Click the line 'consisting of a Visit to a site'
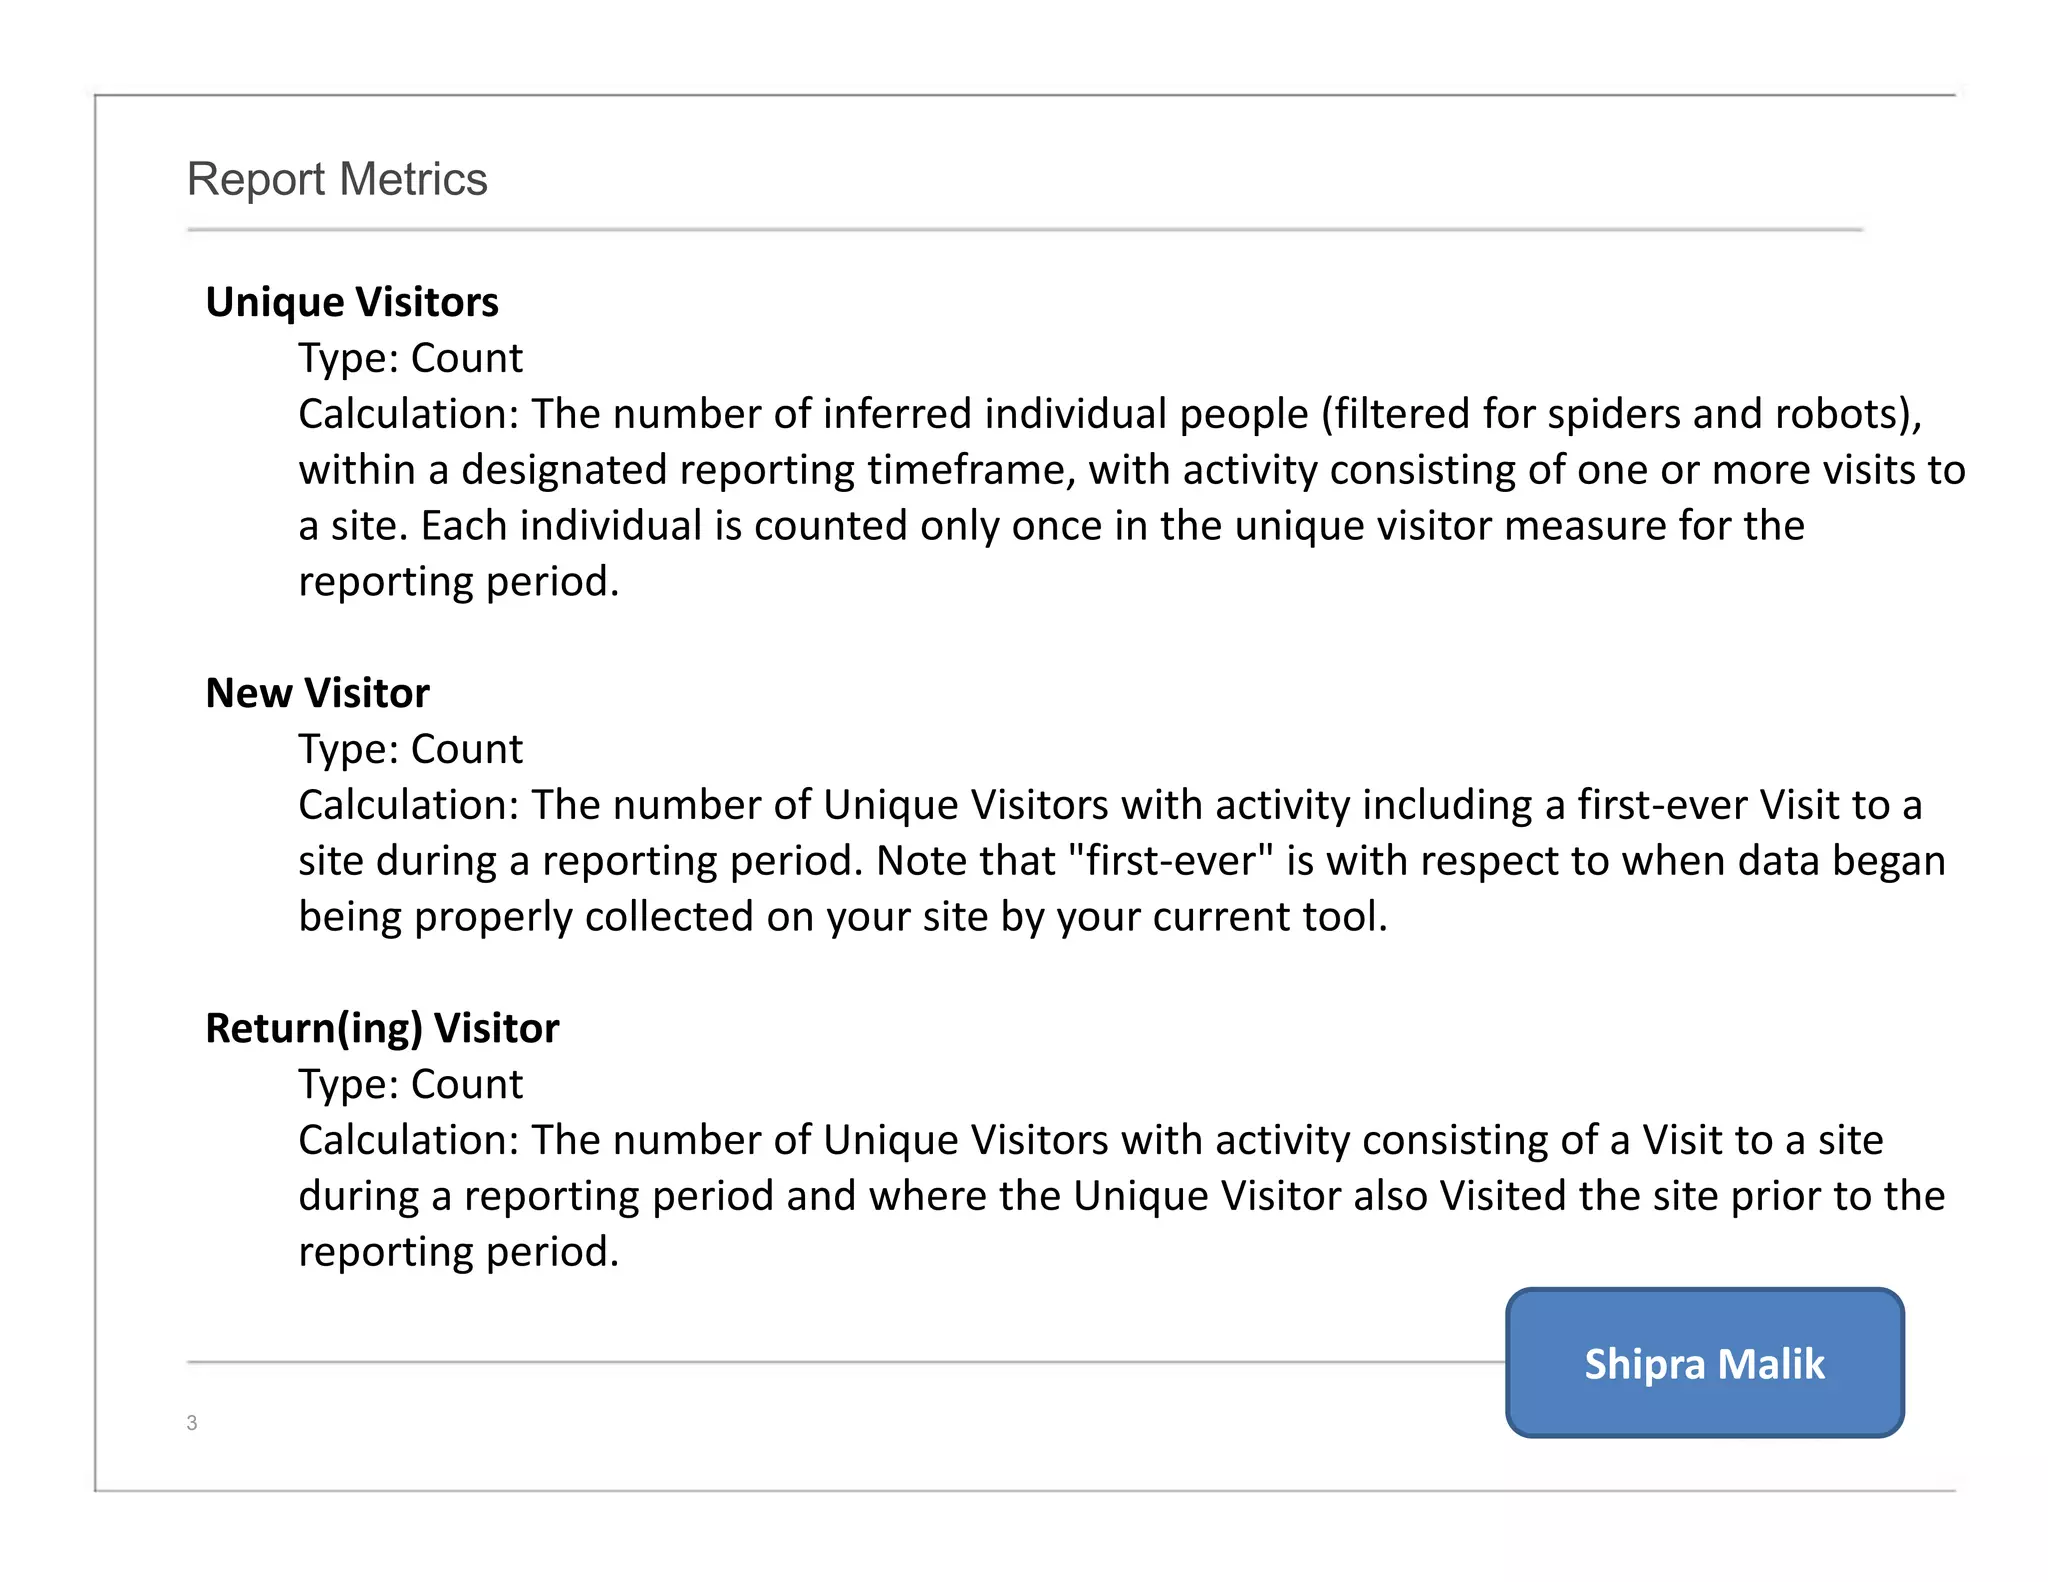The width and height of the screenshot is (2048, 1582). (1091, 1140)
